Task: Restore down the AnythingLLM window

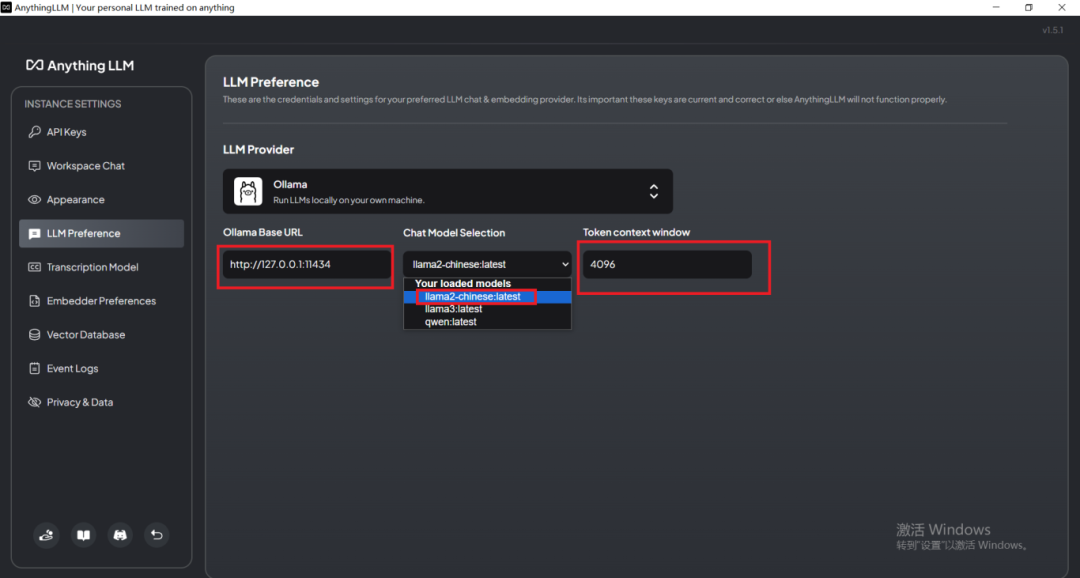Action: 1028,8
